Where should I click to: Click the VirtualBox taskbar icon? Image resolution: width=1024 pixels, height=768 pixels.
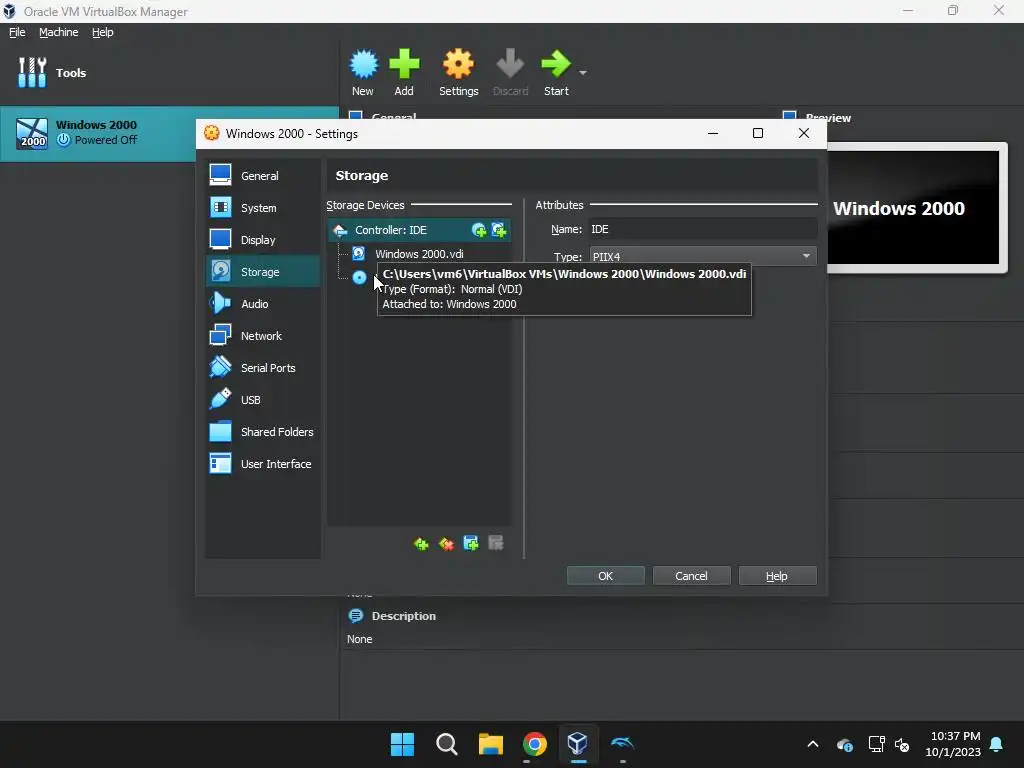click(578, 744)
